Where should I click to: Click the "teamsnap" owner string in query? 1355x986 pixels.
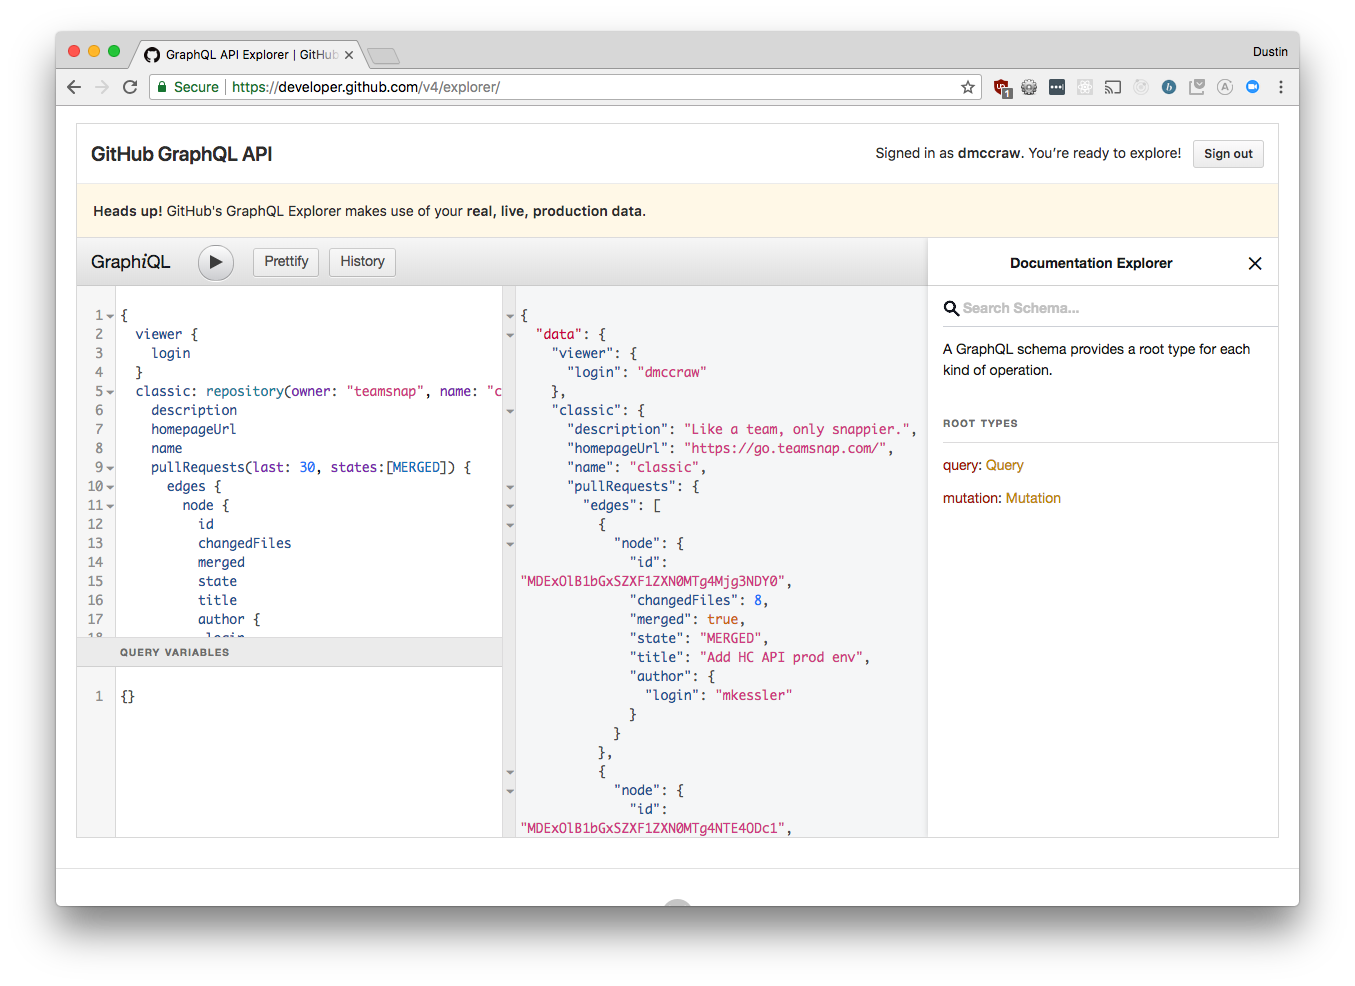[385, 391]
